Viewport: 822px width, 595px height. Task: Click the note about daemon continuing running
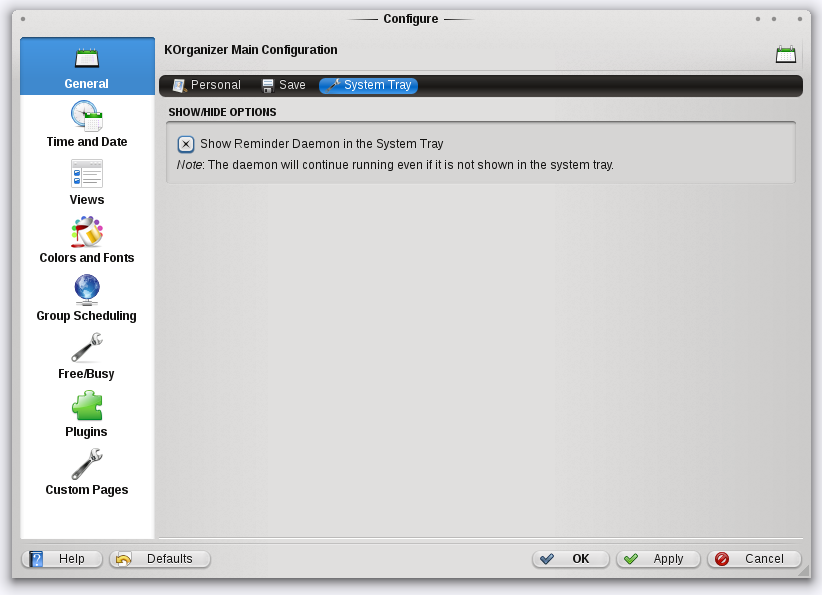[x=395, y=165]
